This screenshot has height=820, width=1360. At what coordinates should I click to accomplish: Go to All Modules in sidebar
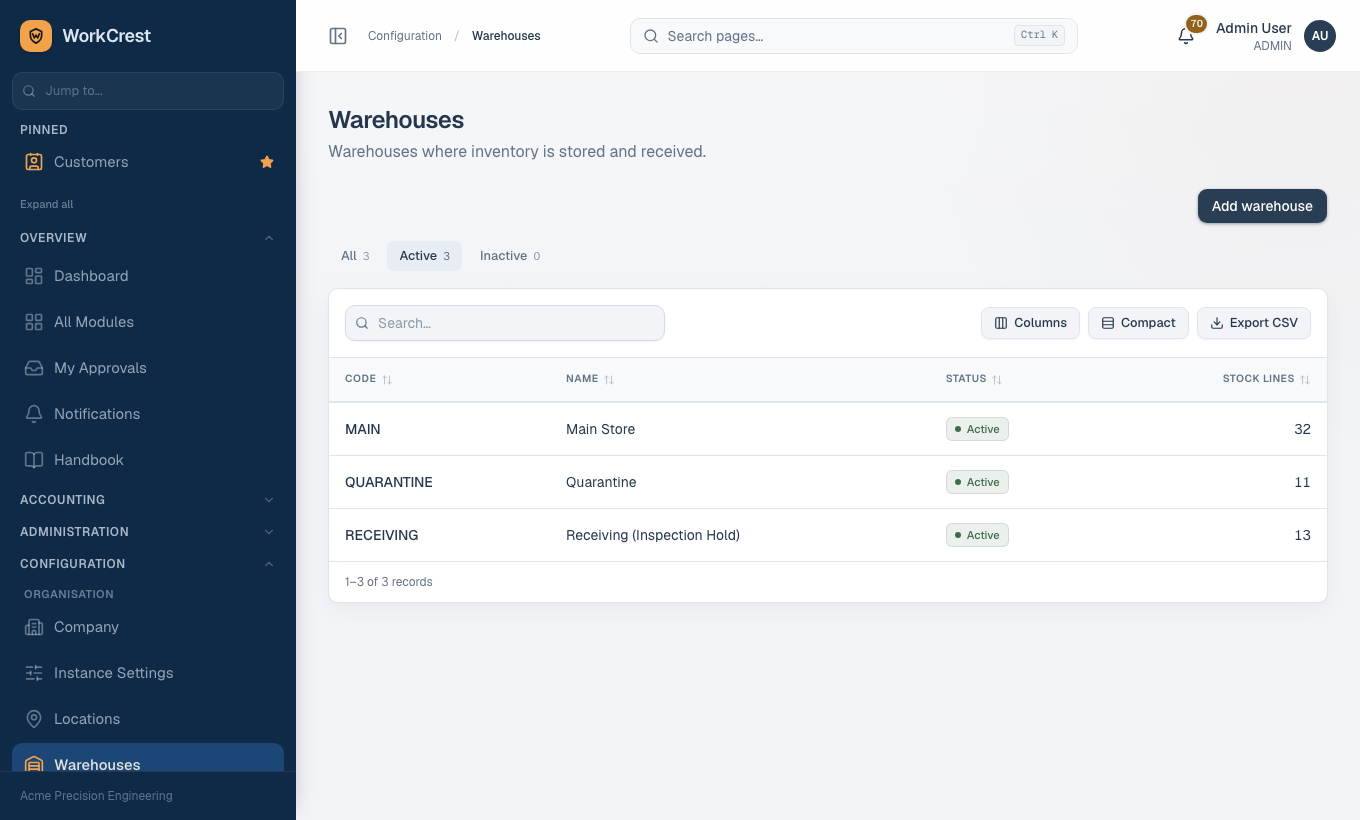(148, 322)
